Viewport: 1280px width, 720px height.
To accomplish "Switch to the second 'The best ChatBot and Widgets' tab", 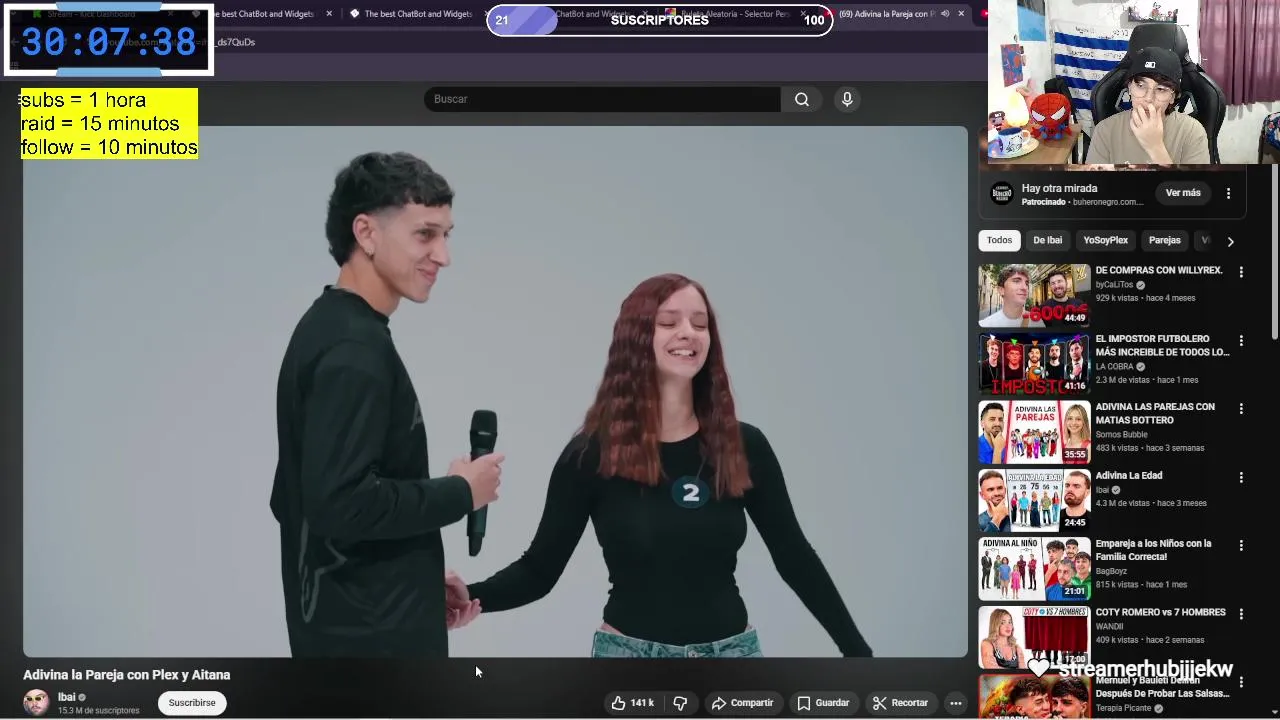I will (418, 14).
